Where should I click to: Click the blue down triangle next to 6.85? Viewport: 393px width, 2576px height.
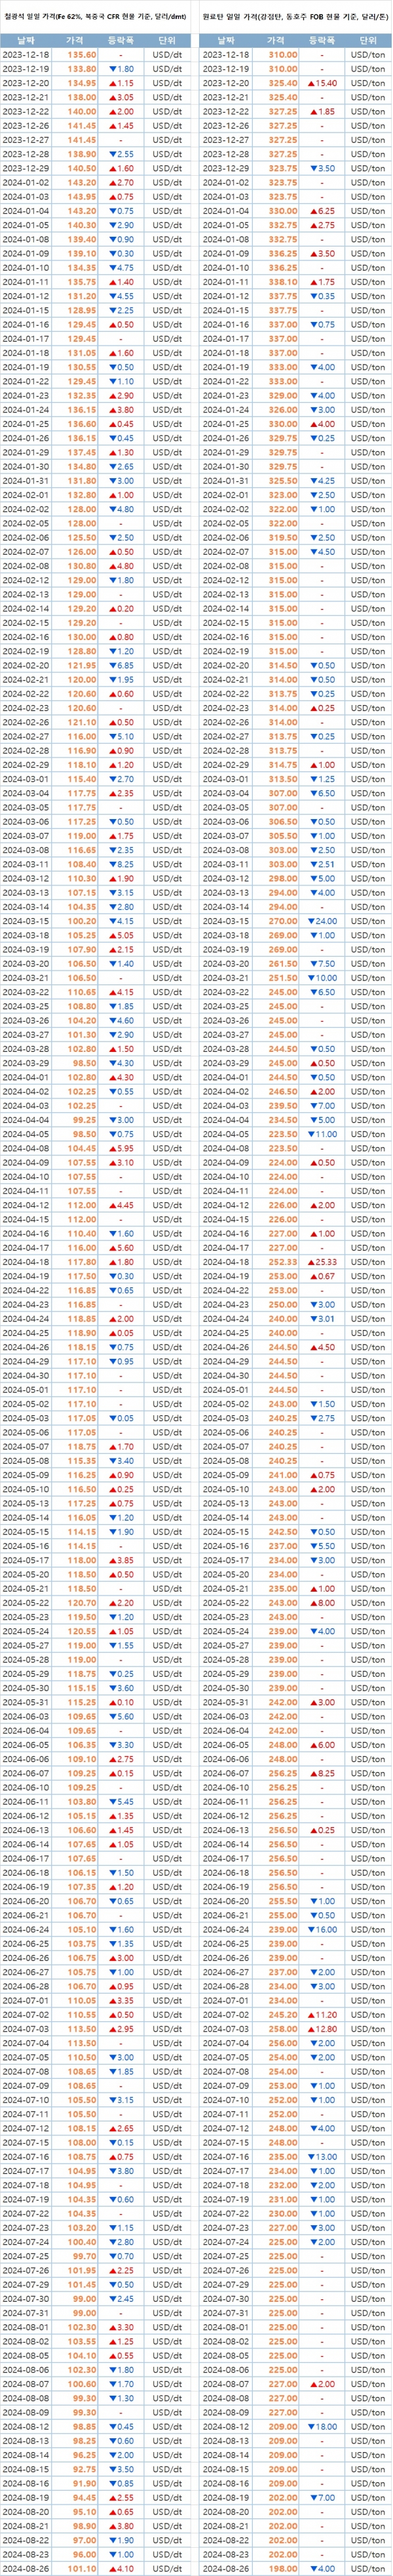[112, 665]
